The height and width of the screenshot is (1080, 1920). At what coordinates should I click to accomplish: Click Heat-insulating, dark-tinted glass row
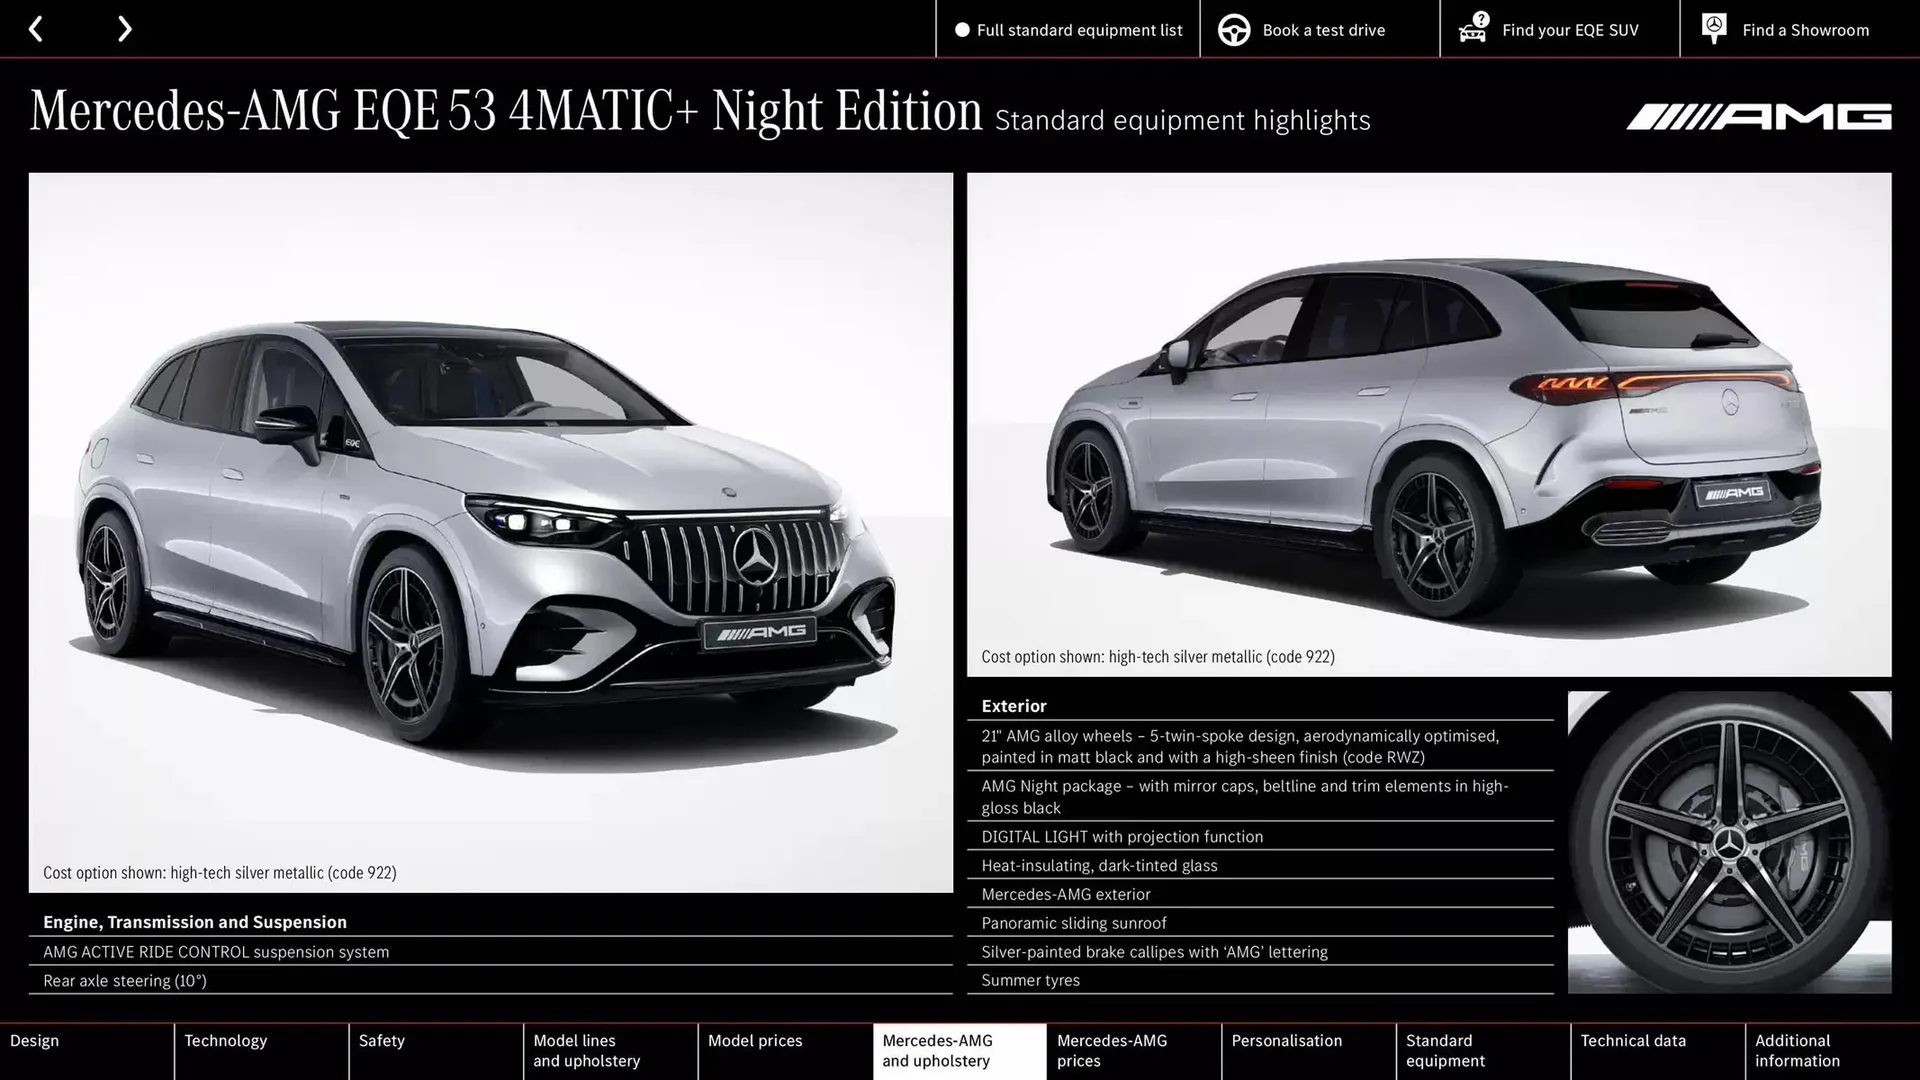pyautogui.click(x=1260, y=866)
